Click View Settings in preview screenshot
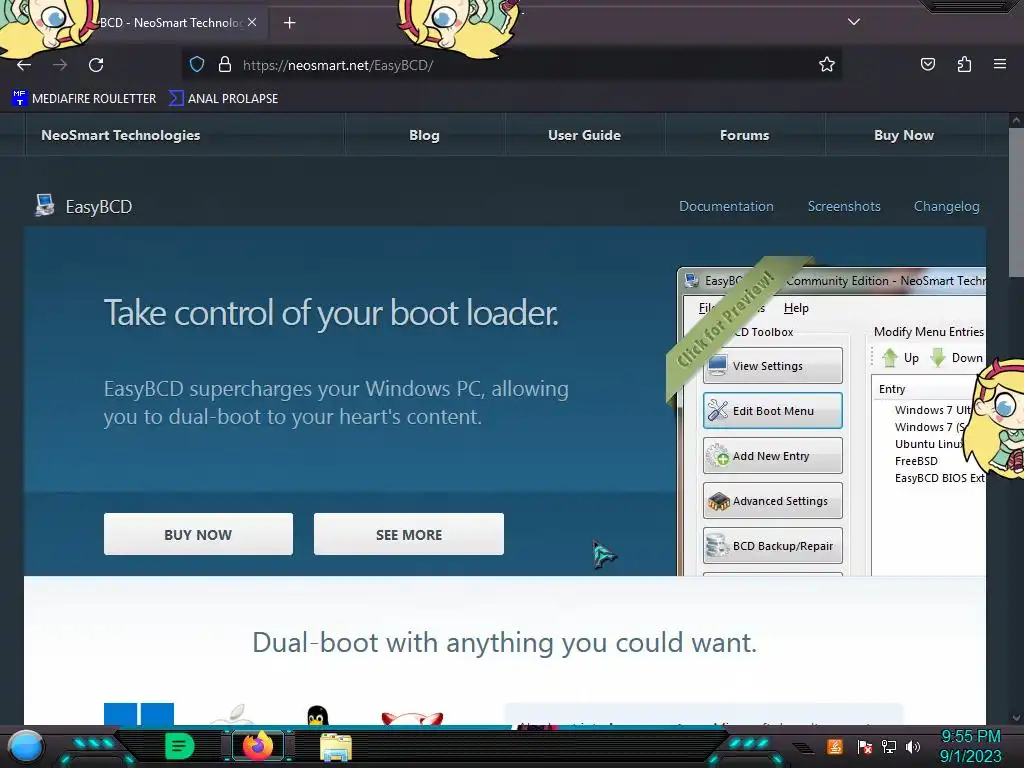Image resolution: width=1024 pixels, height=768 pixels. 773,366
